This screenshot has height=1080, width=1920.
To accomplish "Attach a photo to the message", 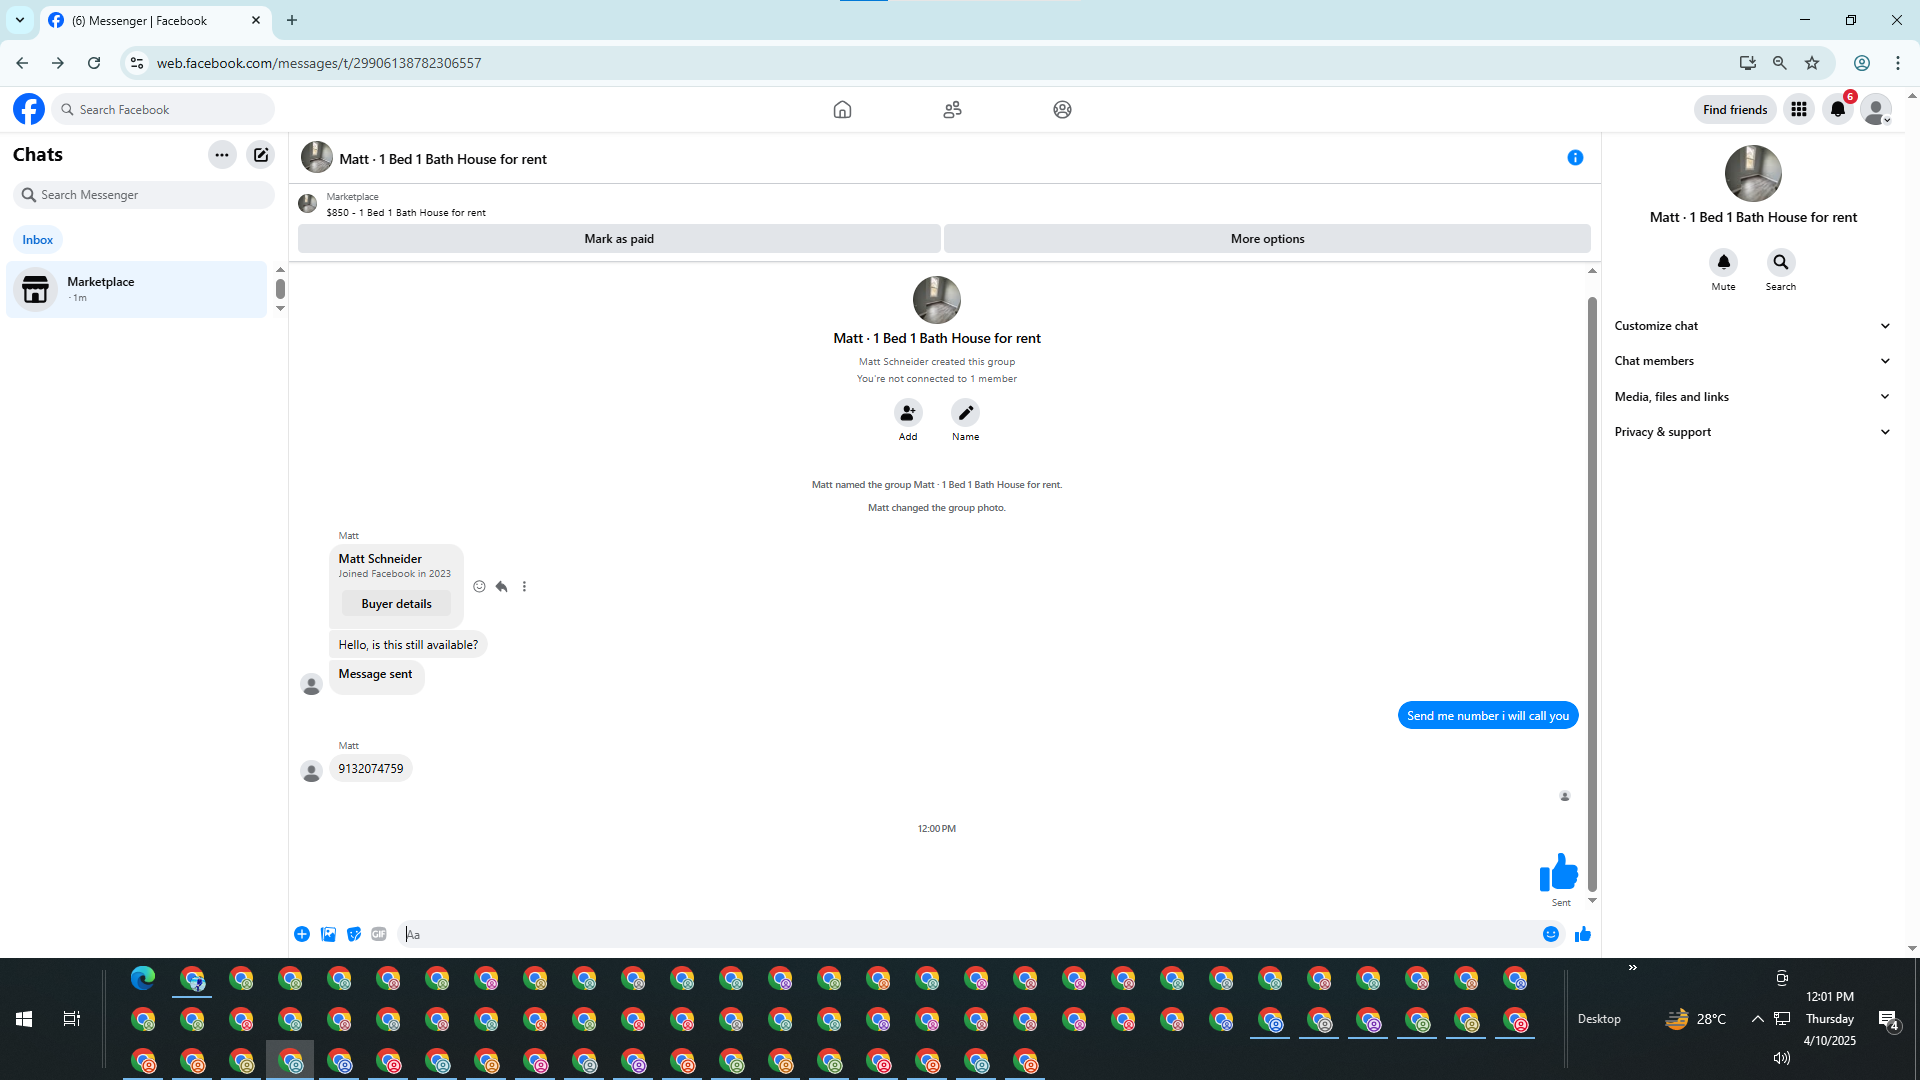I will (328, 934).
